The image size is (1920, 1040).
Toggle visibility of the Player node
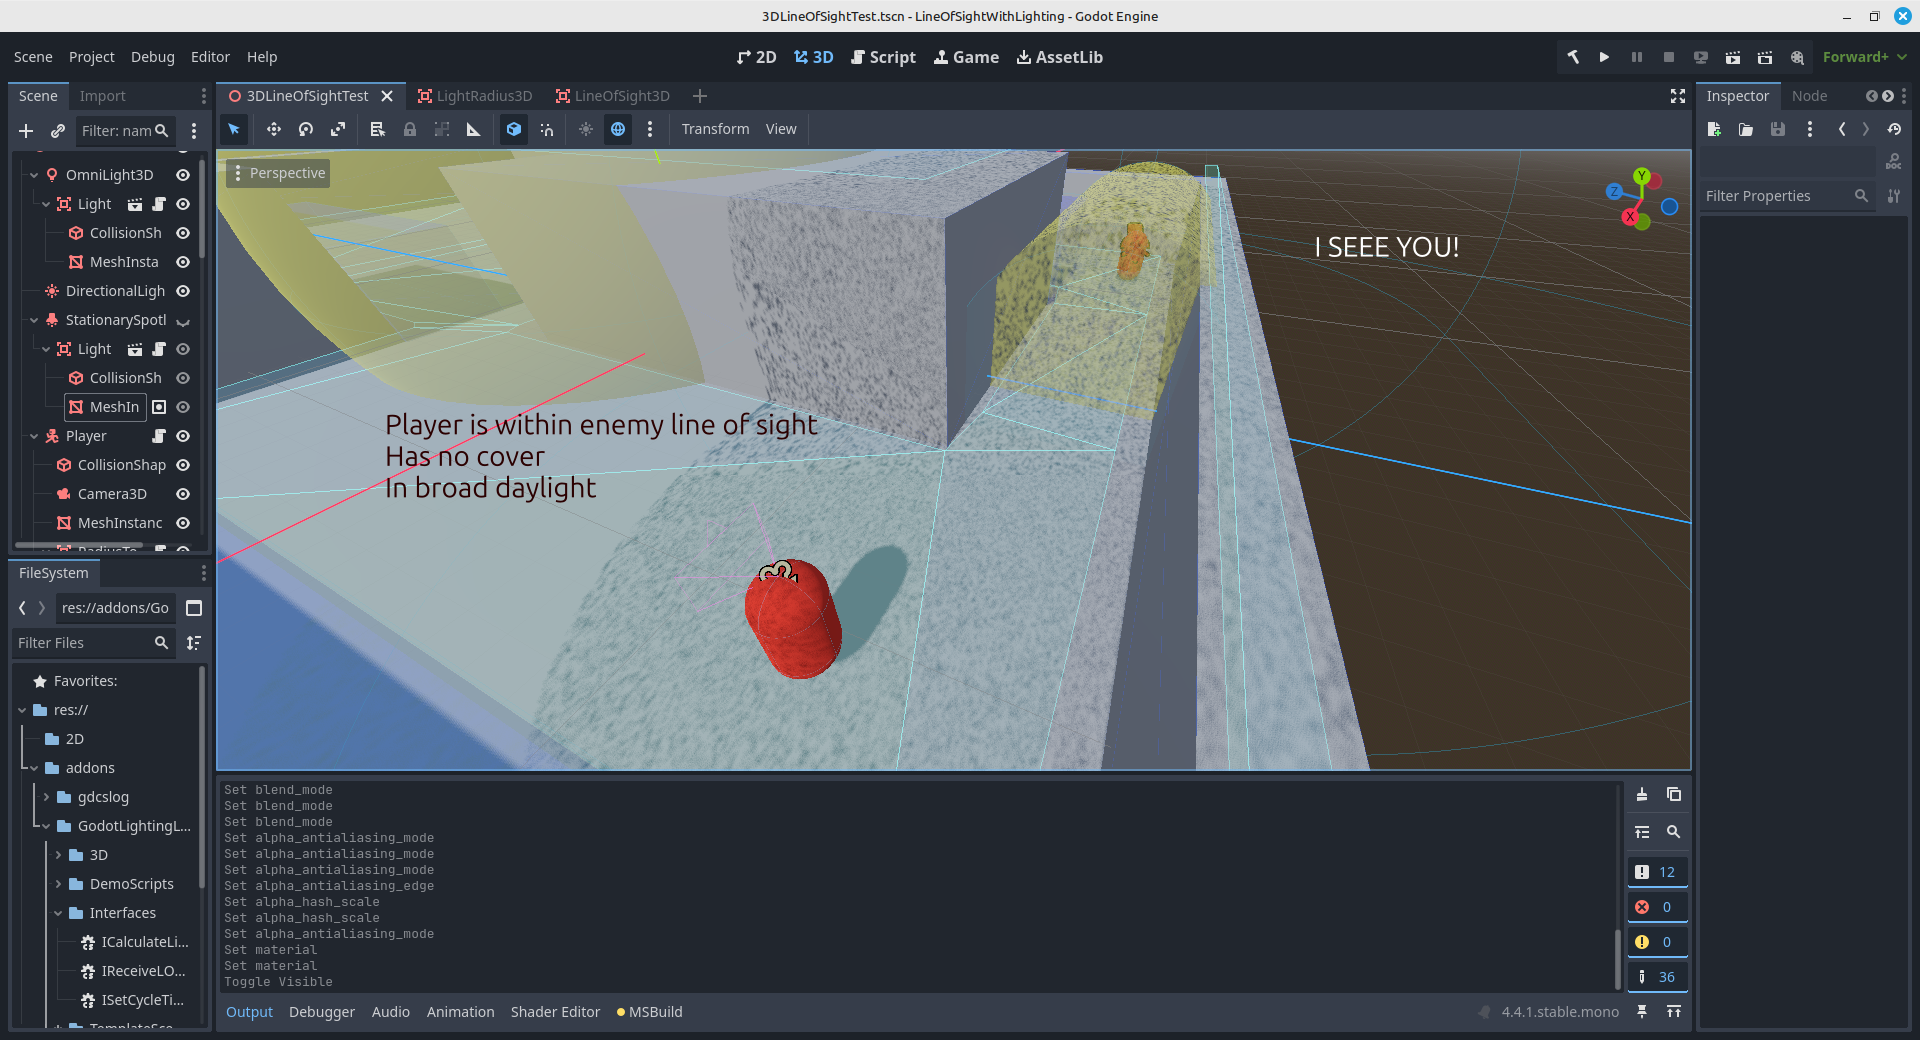pyautogui.click(x=183, y=436)
